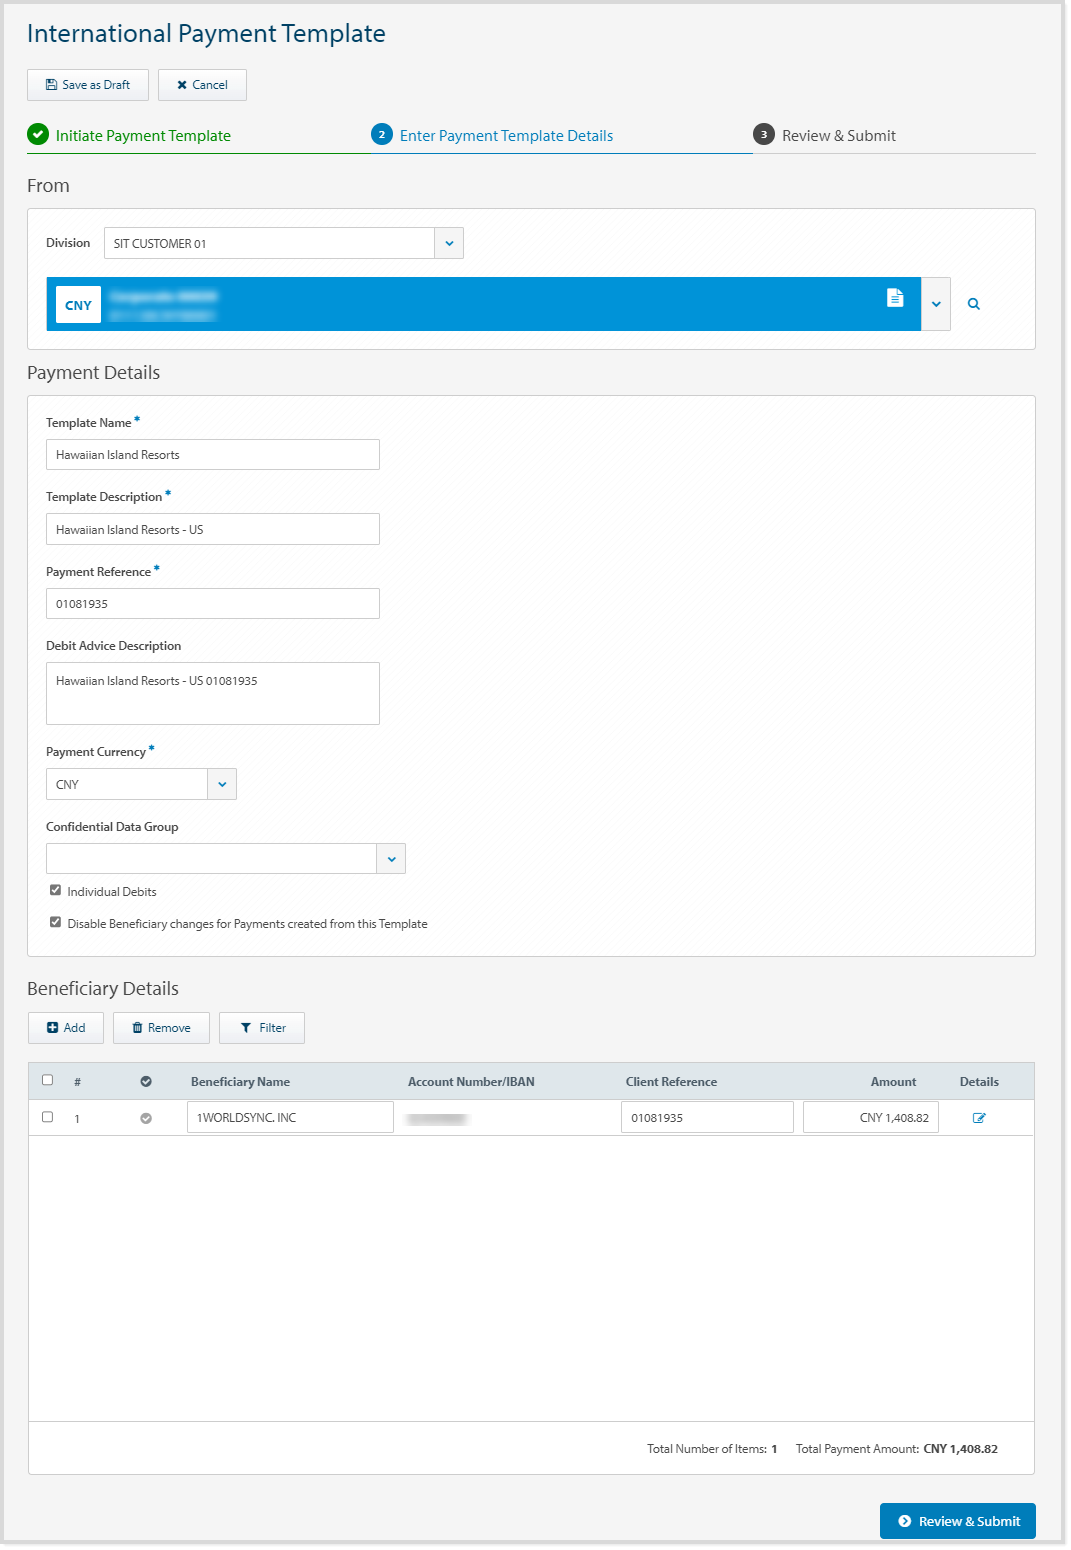Click the Save as Draft disk icon

[x=50, y=85]
